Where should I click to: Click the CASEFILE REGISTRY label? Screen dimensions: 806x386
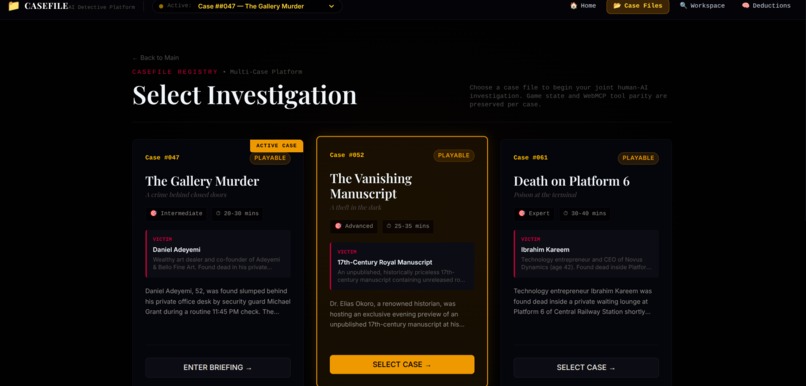tap(175, 72)
